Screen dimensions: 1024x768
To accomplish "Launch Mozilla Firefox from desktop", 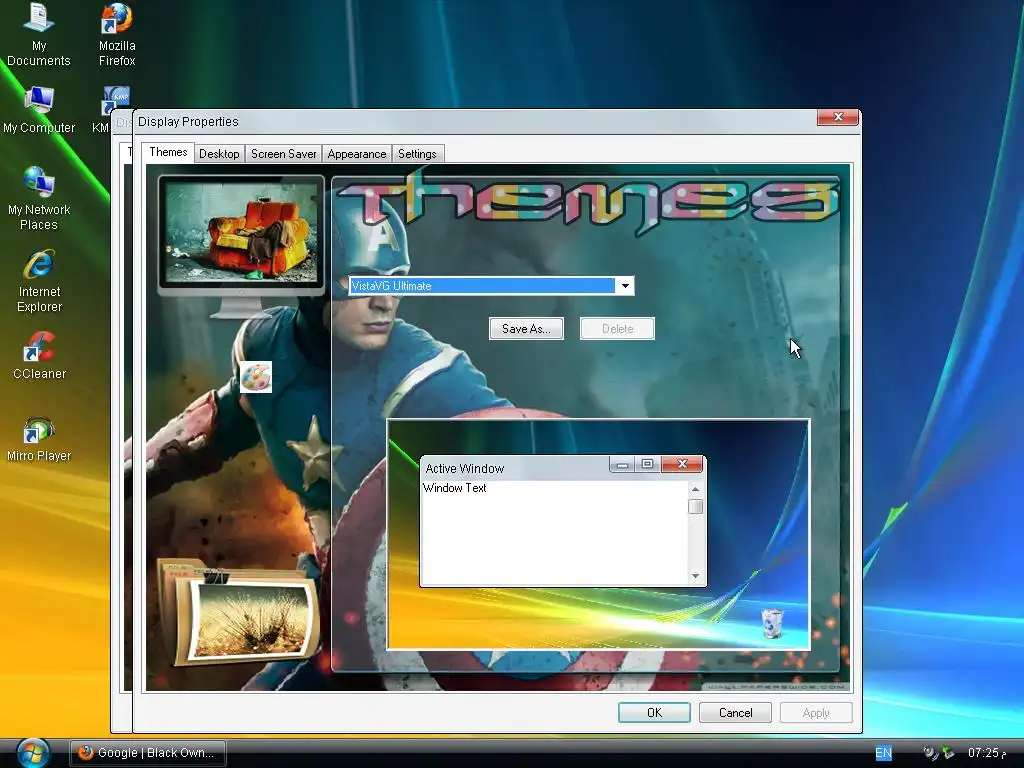I will click(x=117, y=34).
